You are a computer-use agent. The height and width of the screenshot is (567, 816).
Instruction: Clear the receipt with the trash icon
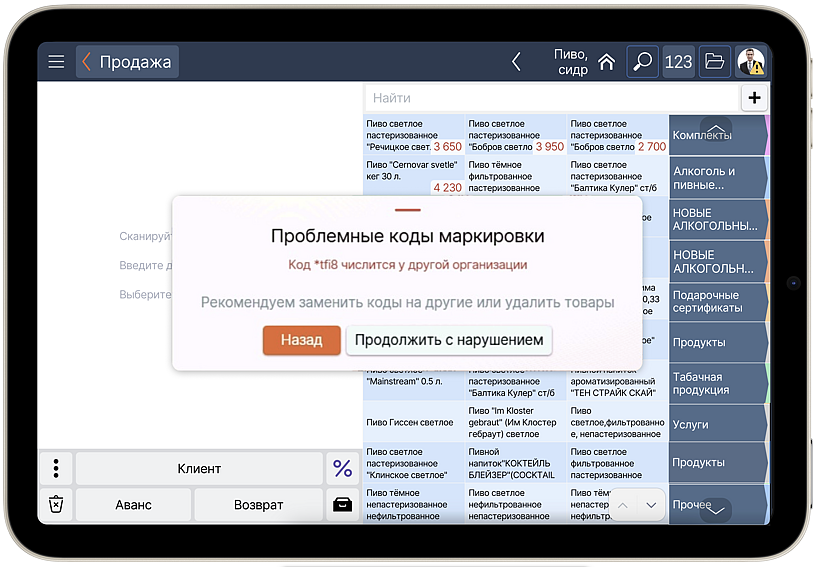click(56, 505)
